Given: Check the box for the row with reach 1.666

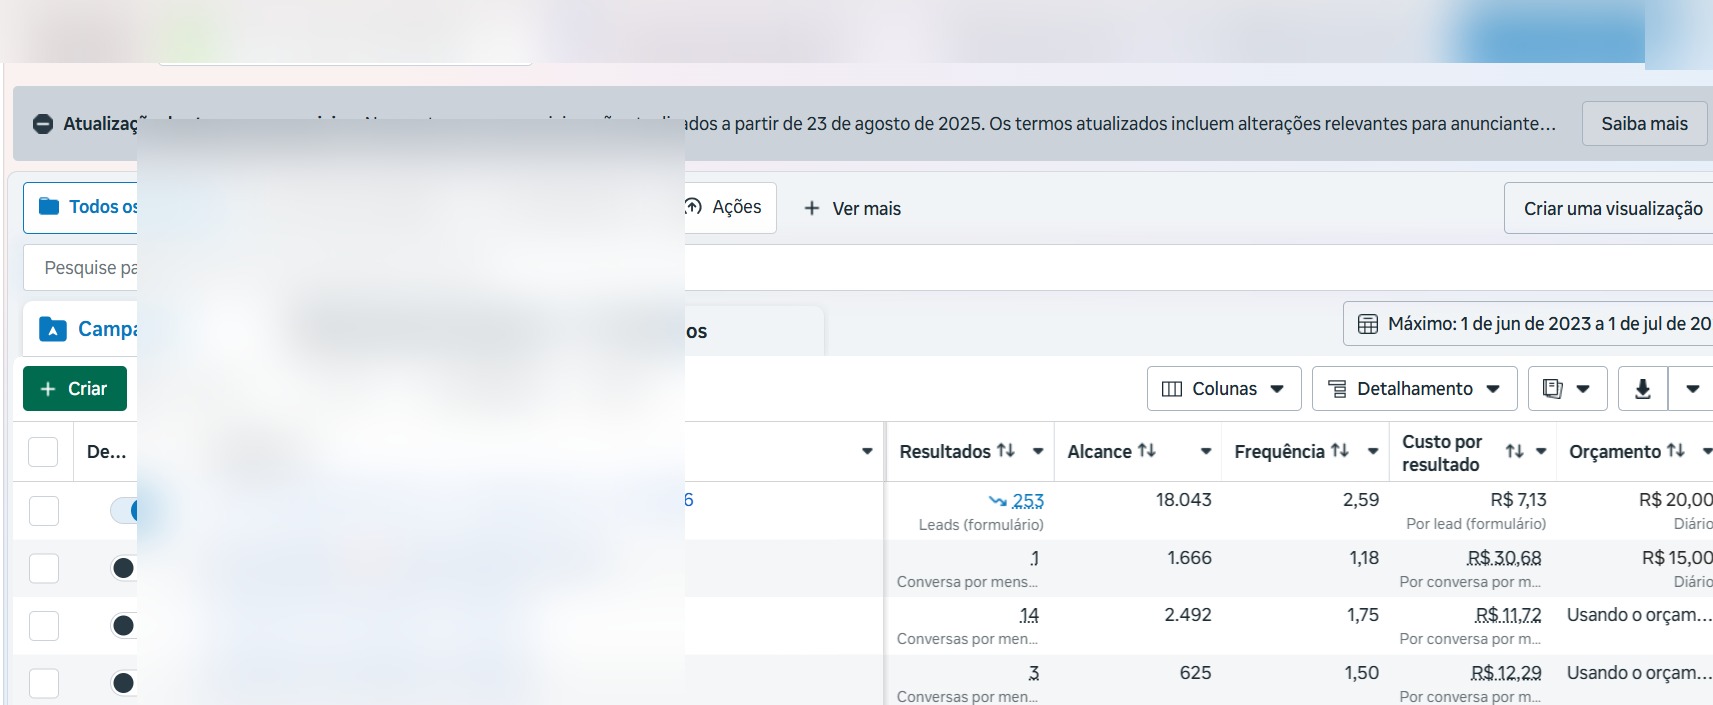Looking at the screenshot, I should point(44,568).
